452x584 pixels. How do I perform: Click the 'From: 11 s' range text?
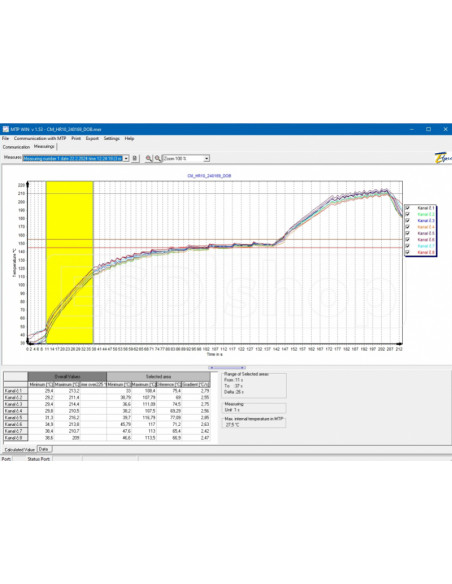click(x=234, y=380)
